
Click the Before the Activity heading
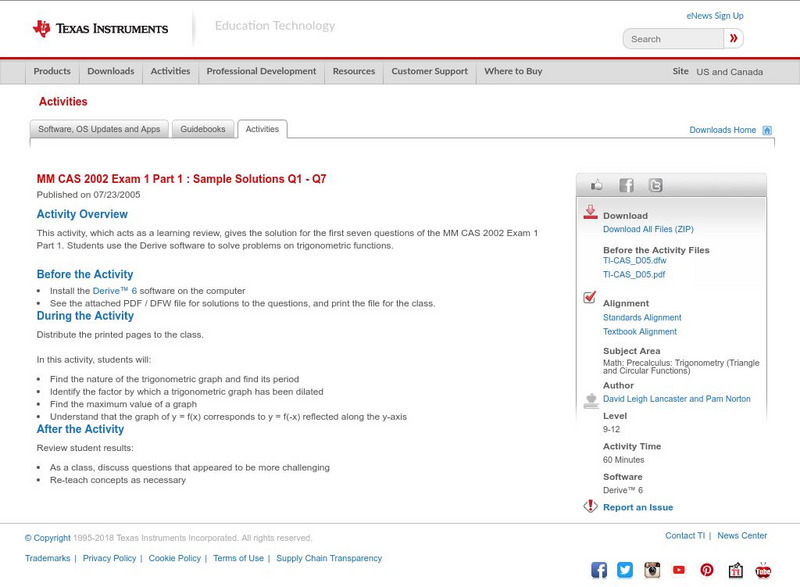pos(85,274)
